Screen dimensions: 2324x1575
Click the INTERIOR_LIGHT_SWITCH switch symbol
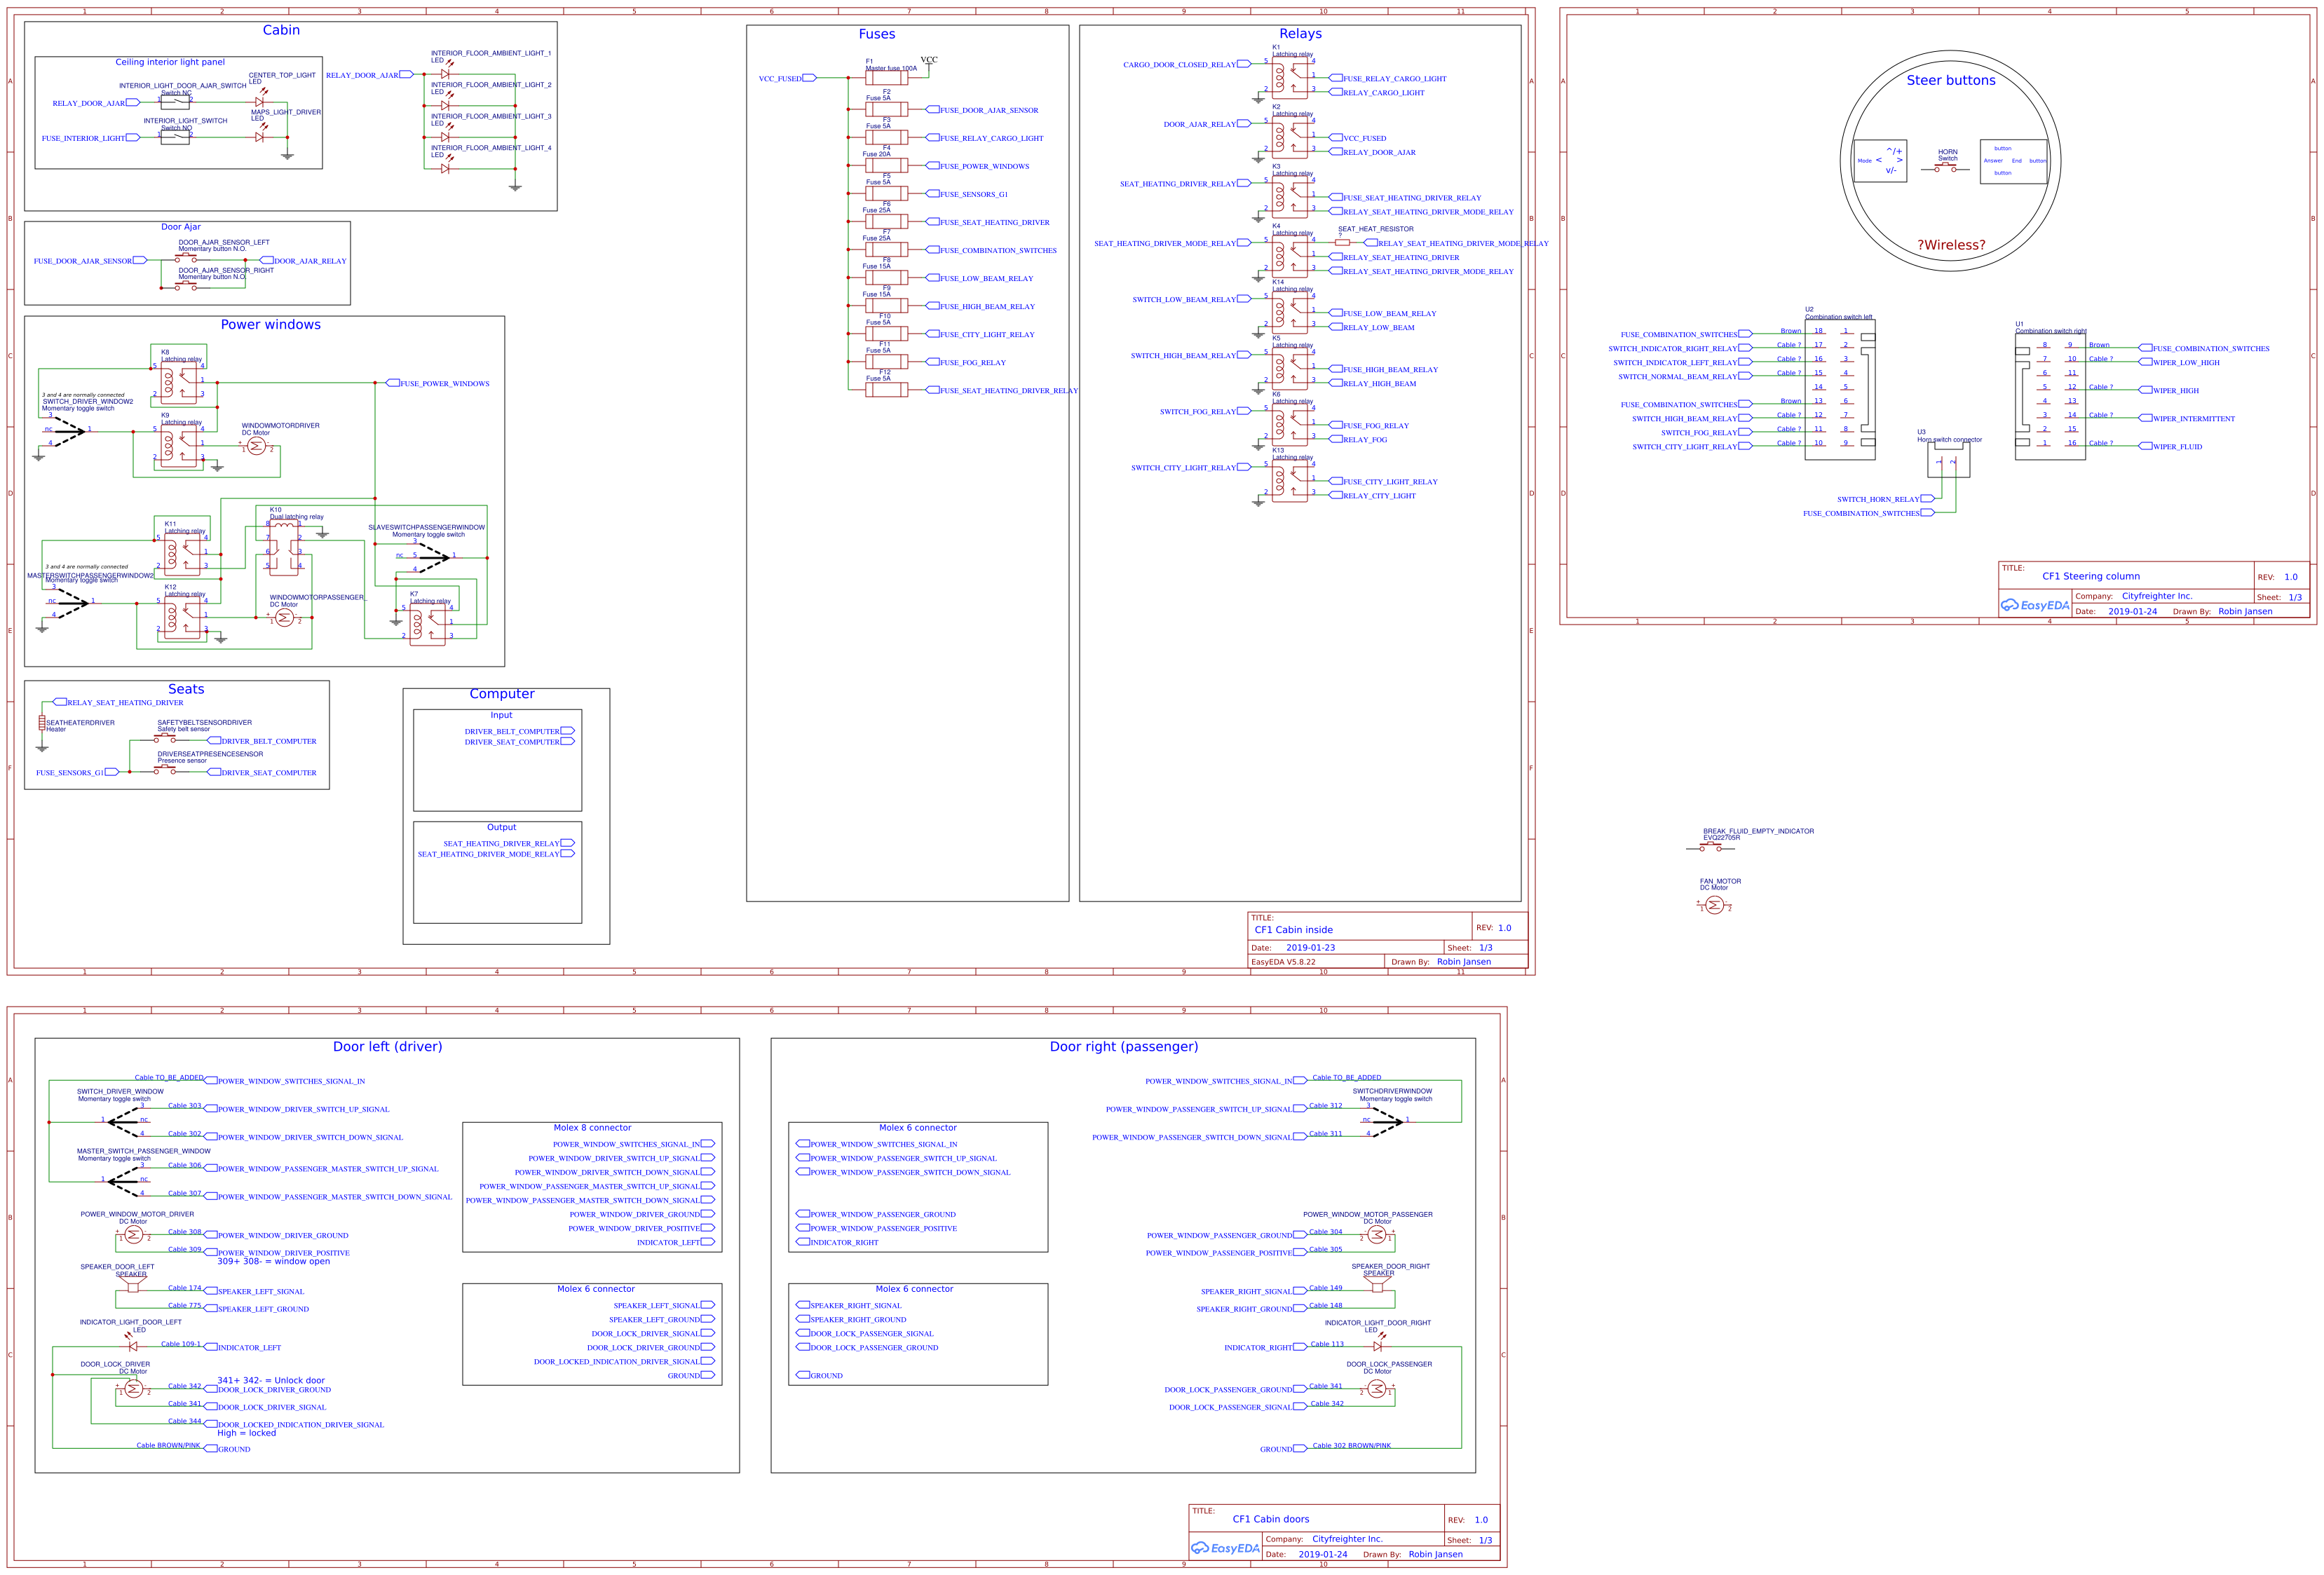[x=175, y=137]
